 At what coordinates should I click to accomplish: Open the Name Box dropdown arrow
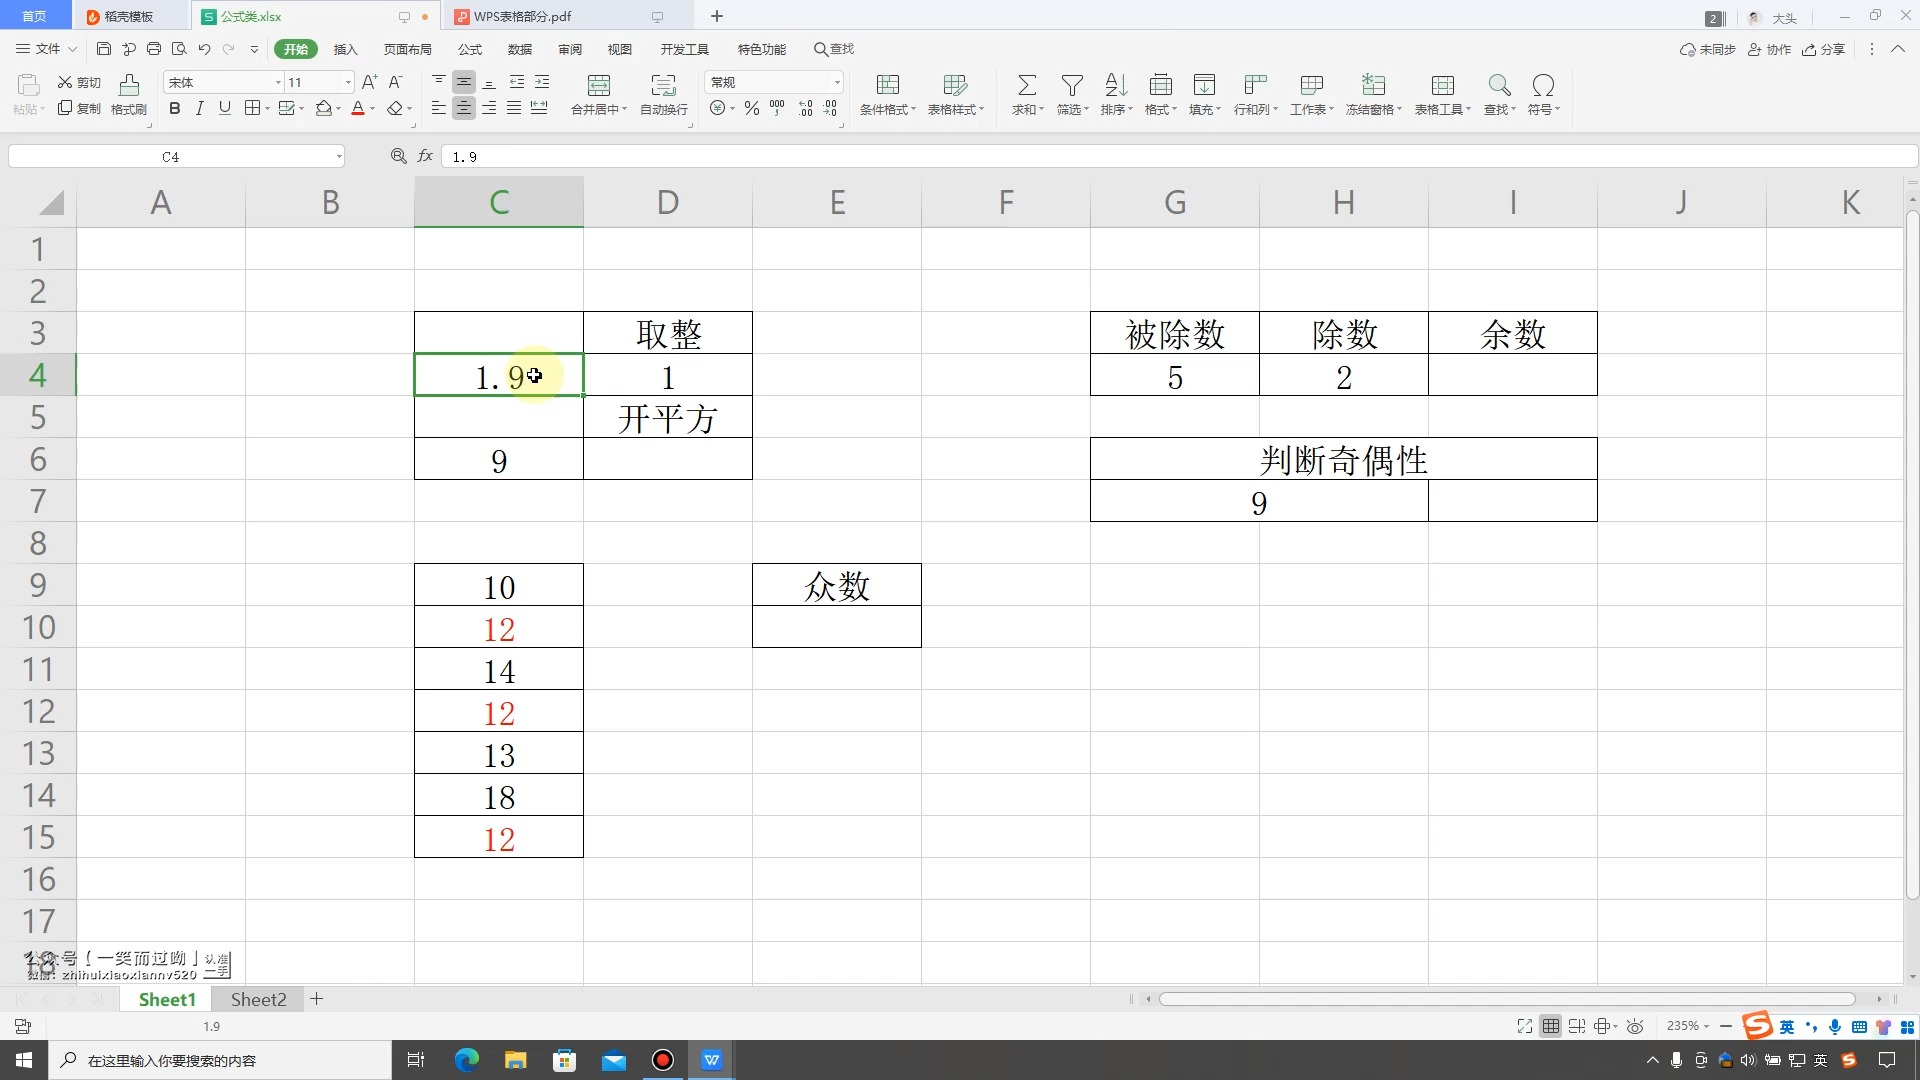339,157
